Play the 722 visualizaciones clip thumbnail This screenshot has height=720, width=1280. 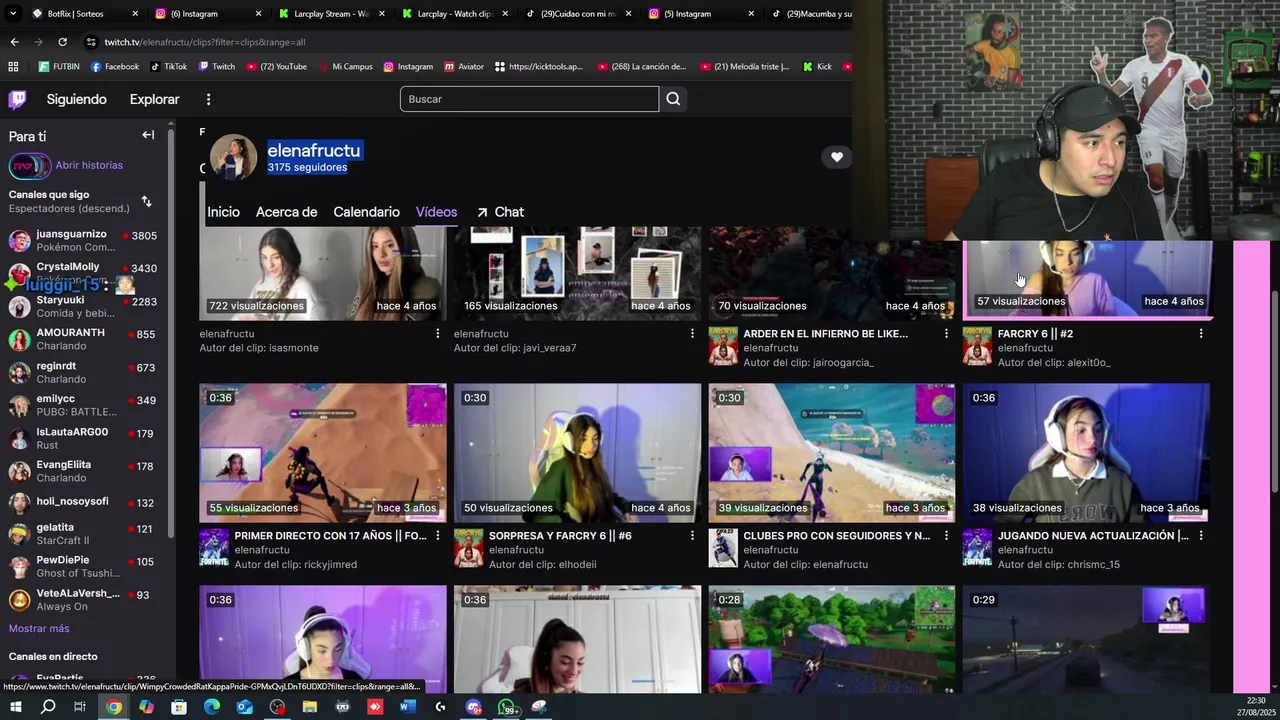click(322, 273)
